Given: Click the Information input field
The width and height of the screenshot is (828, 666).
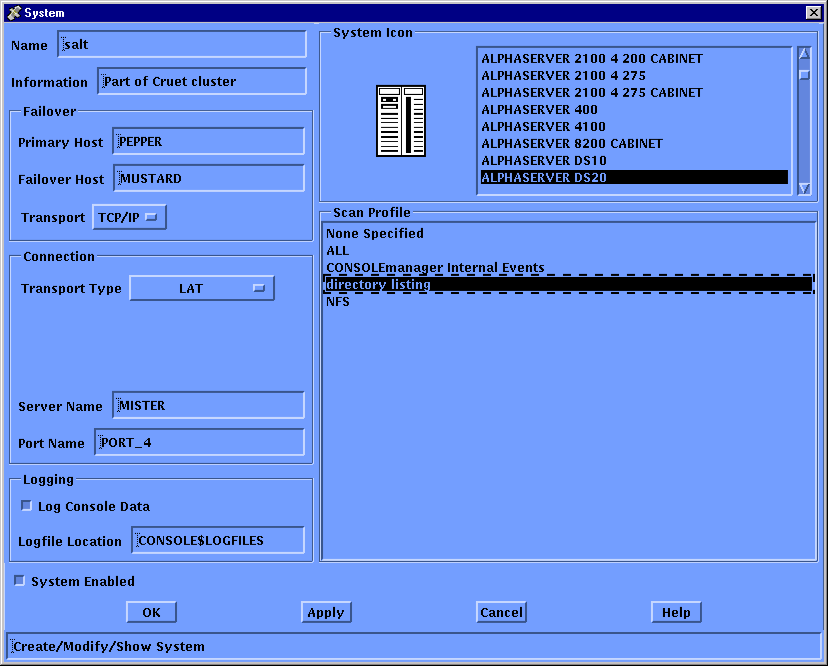Looking at the screenshot, I should (202, 81).
